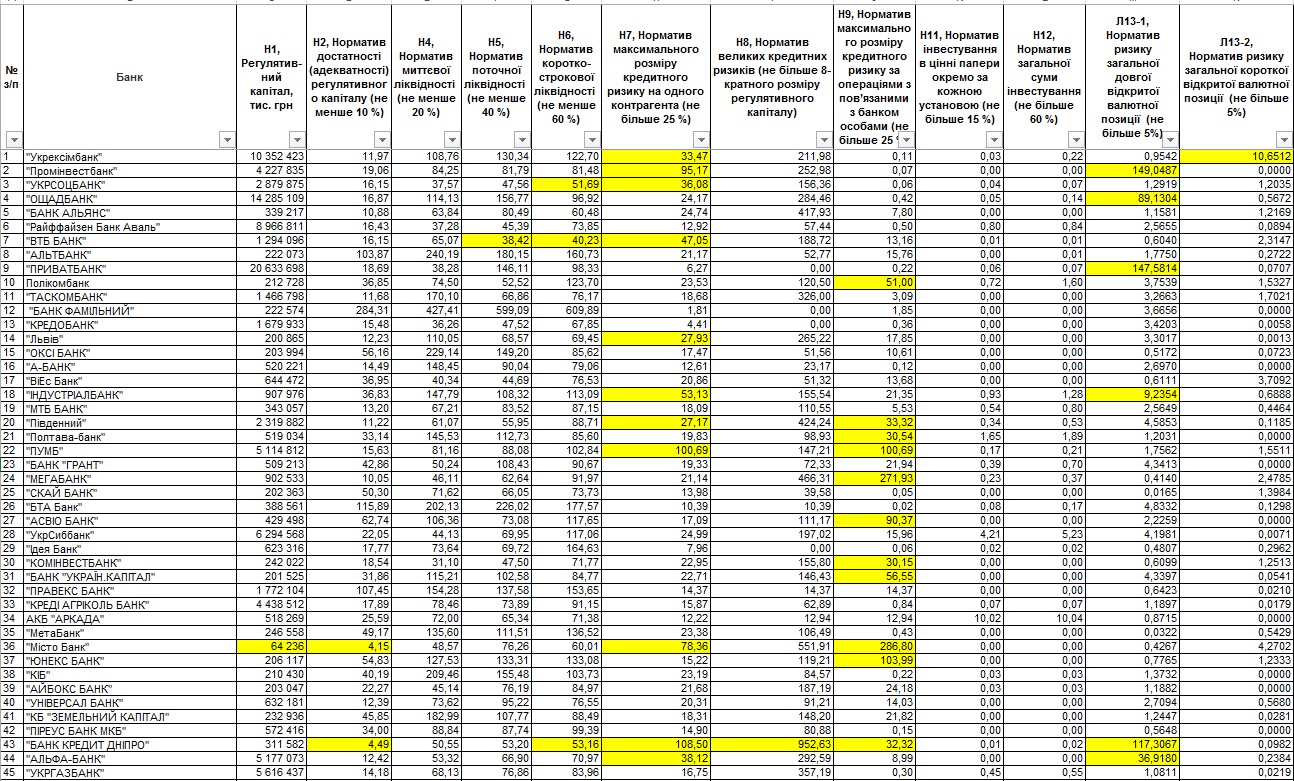
Task: Select highlighted cell with value 89,1304
Action: tap(1132, 199)
